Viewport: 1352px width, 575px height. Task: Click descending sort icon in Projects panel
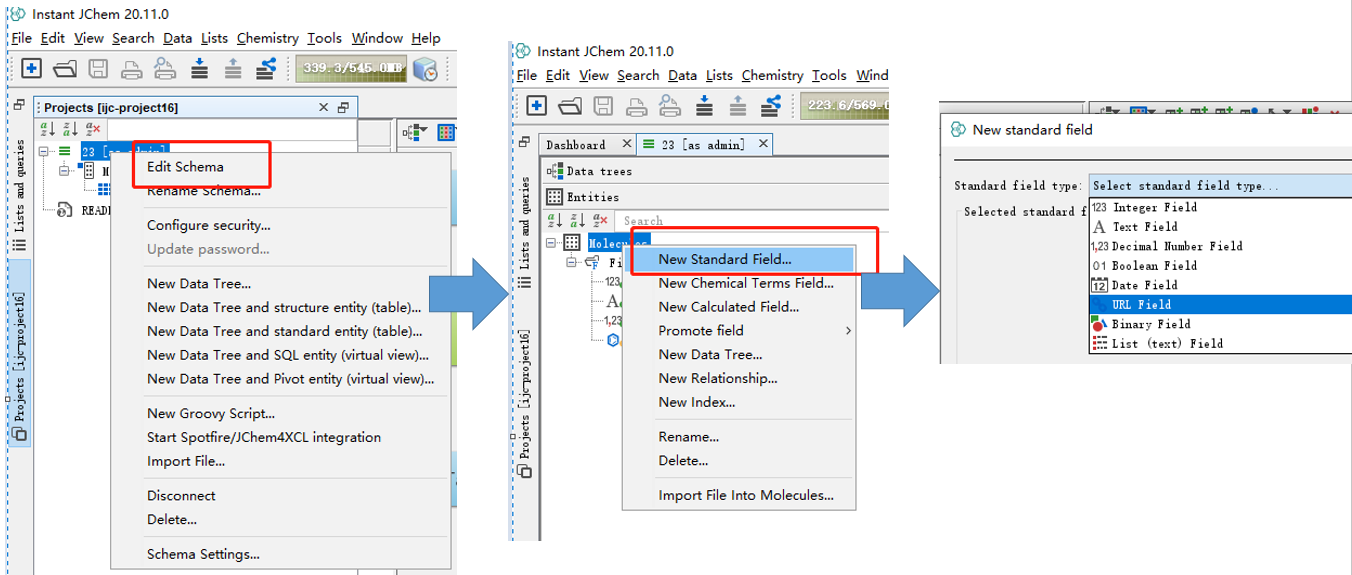click(70, 129)
